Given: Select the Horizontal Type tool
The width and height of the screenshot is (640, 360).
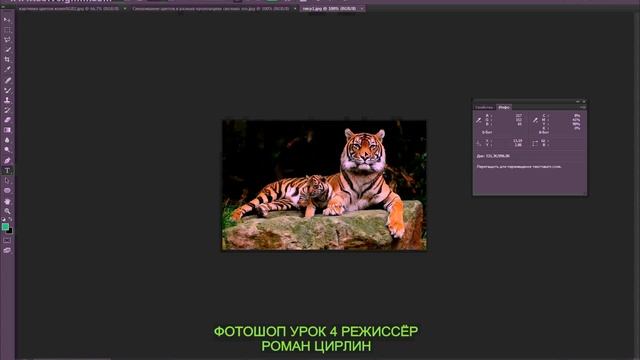Looking at the screenshot, I should (x=7, y=171).
